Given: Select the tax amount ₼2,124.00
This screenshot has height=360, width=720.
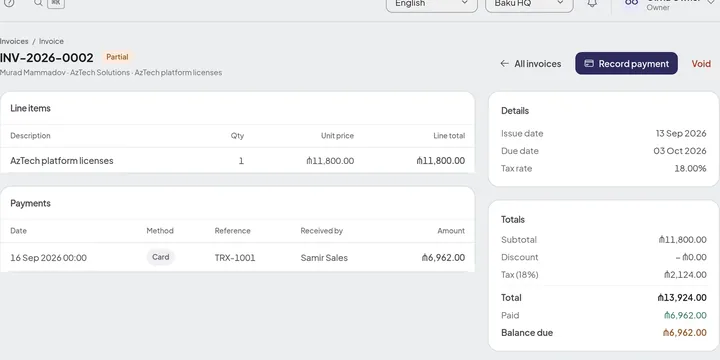Looking at the screenshot, I should coord(685,275).
